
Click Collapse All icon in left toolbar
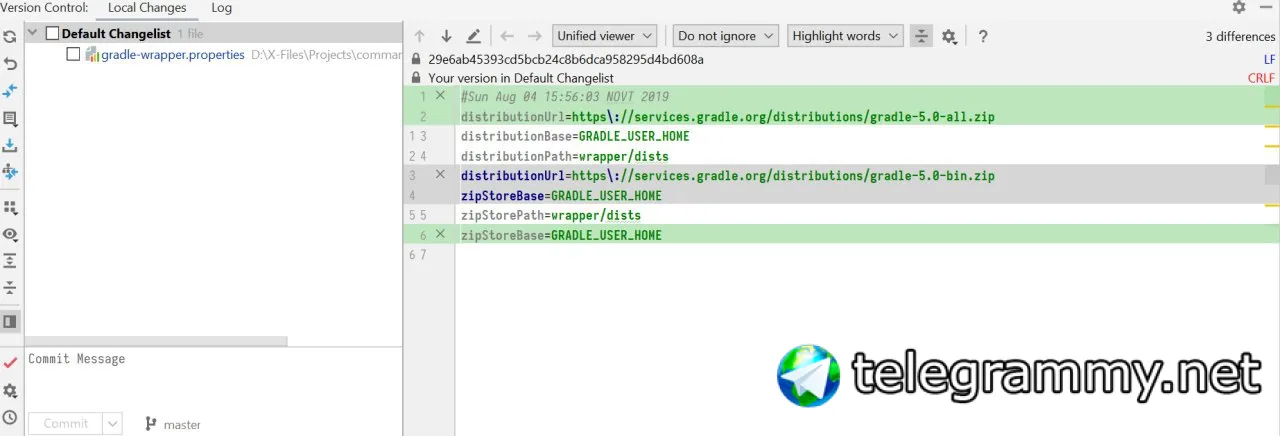click(10, 288)
